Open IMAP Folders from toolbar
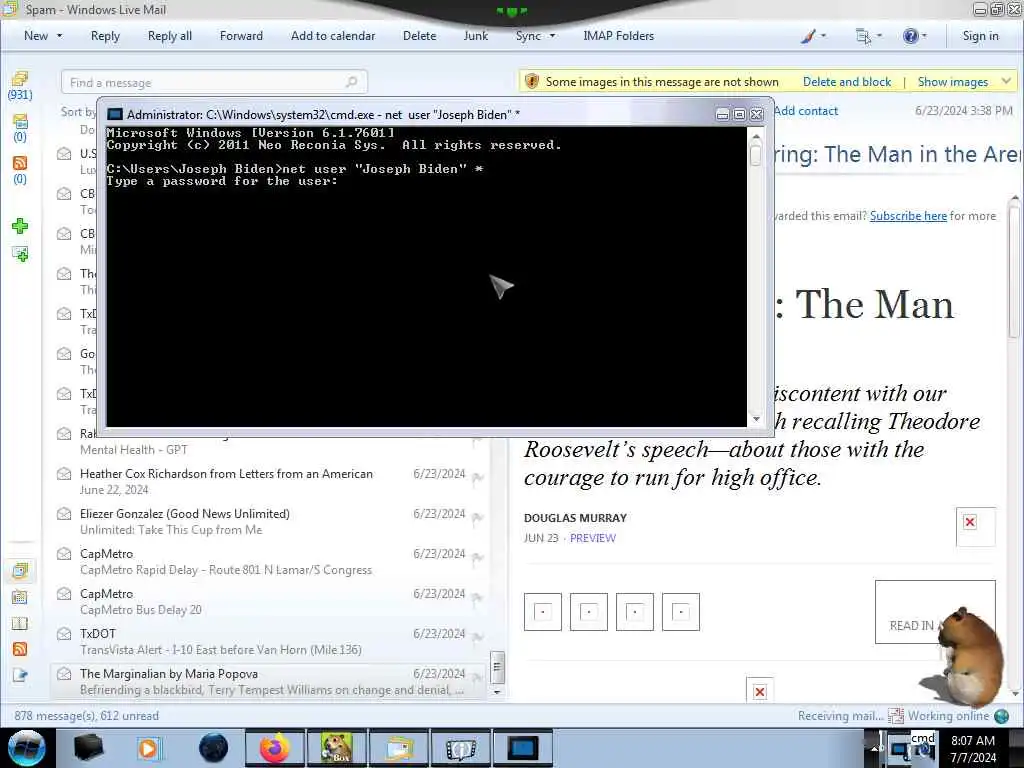The height and width of the screenshot is (768, 1024). coord(618,36)
